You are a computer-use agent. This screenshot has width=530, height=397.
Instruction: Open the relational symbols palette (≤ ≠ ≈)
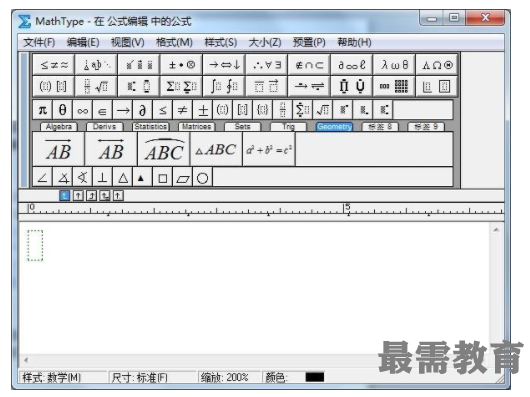[x=54, y=65]
